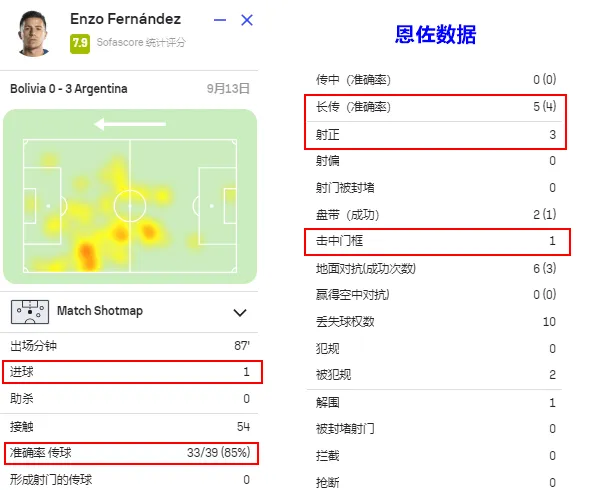Click the Enzo Fernández name heading

tap(126, 19)
